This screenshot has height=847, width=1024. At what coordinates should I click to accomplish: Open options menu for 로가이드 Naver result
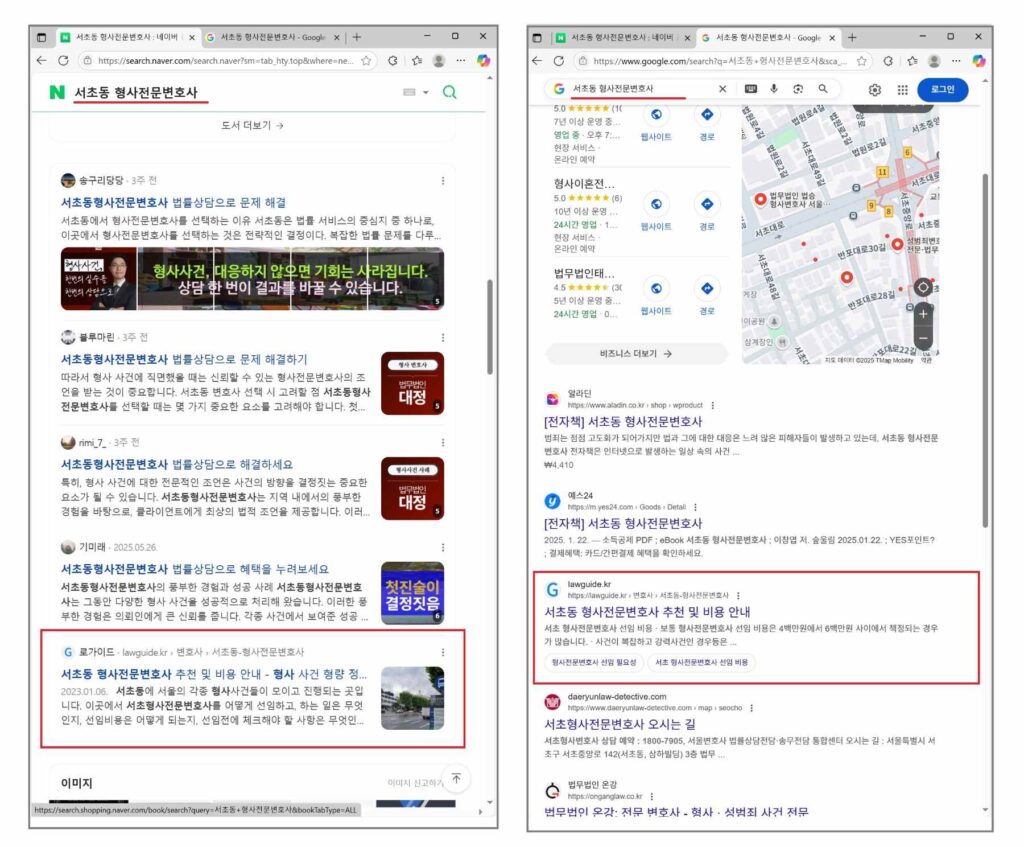(x=443, y=652)
